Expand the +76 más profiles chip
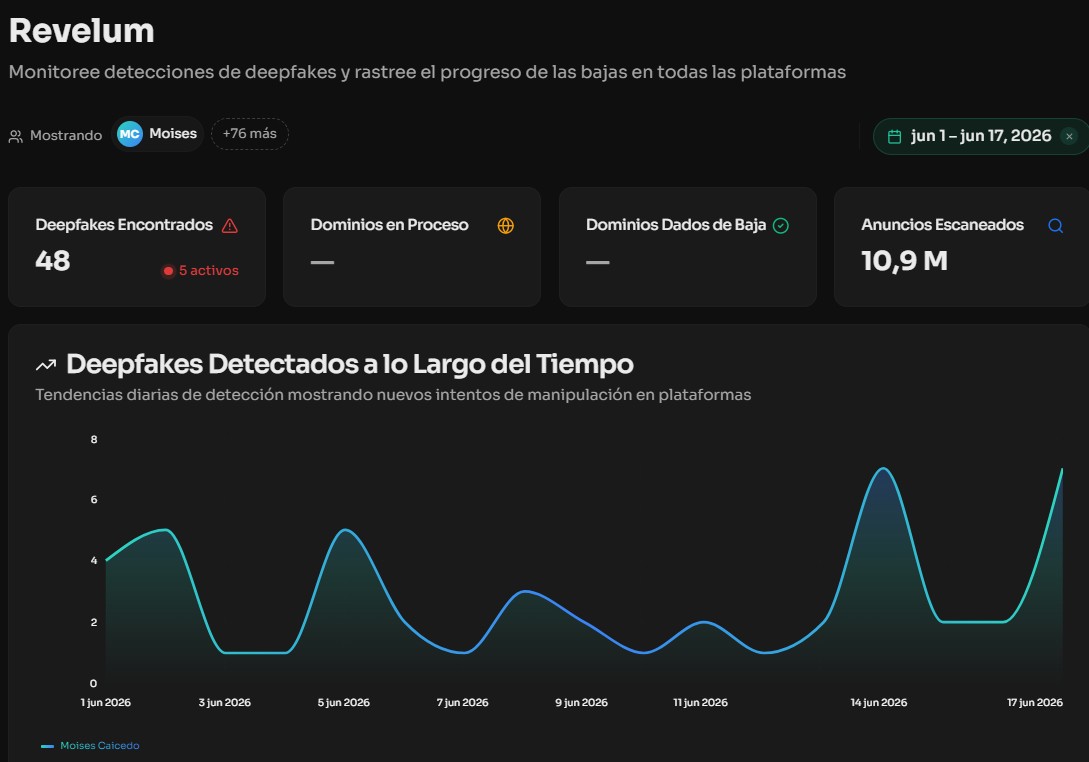This screenshot has height=762, width=1089. click(x=249, y=134)
